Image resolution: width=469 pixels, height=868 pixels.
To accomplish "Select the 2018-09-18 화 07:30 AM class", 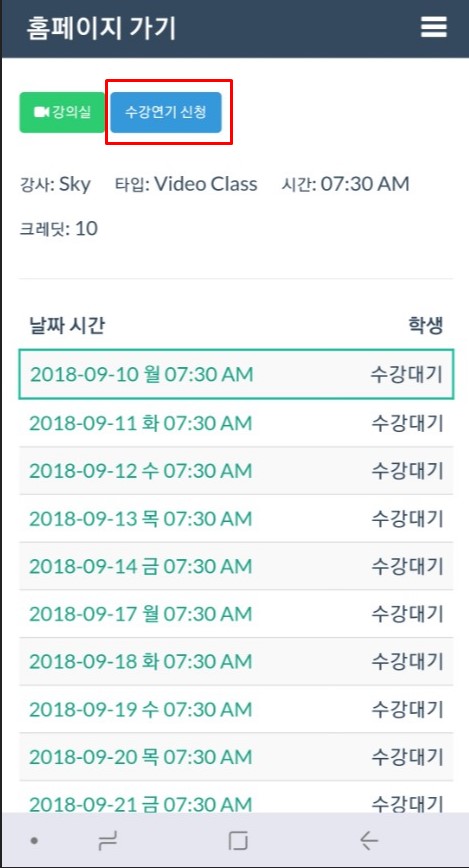I will (x=236, y=661).
